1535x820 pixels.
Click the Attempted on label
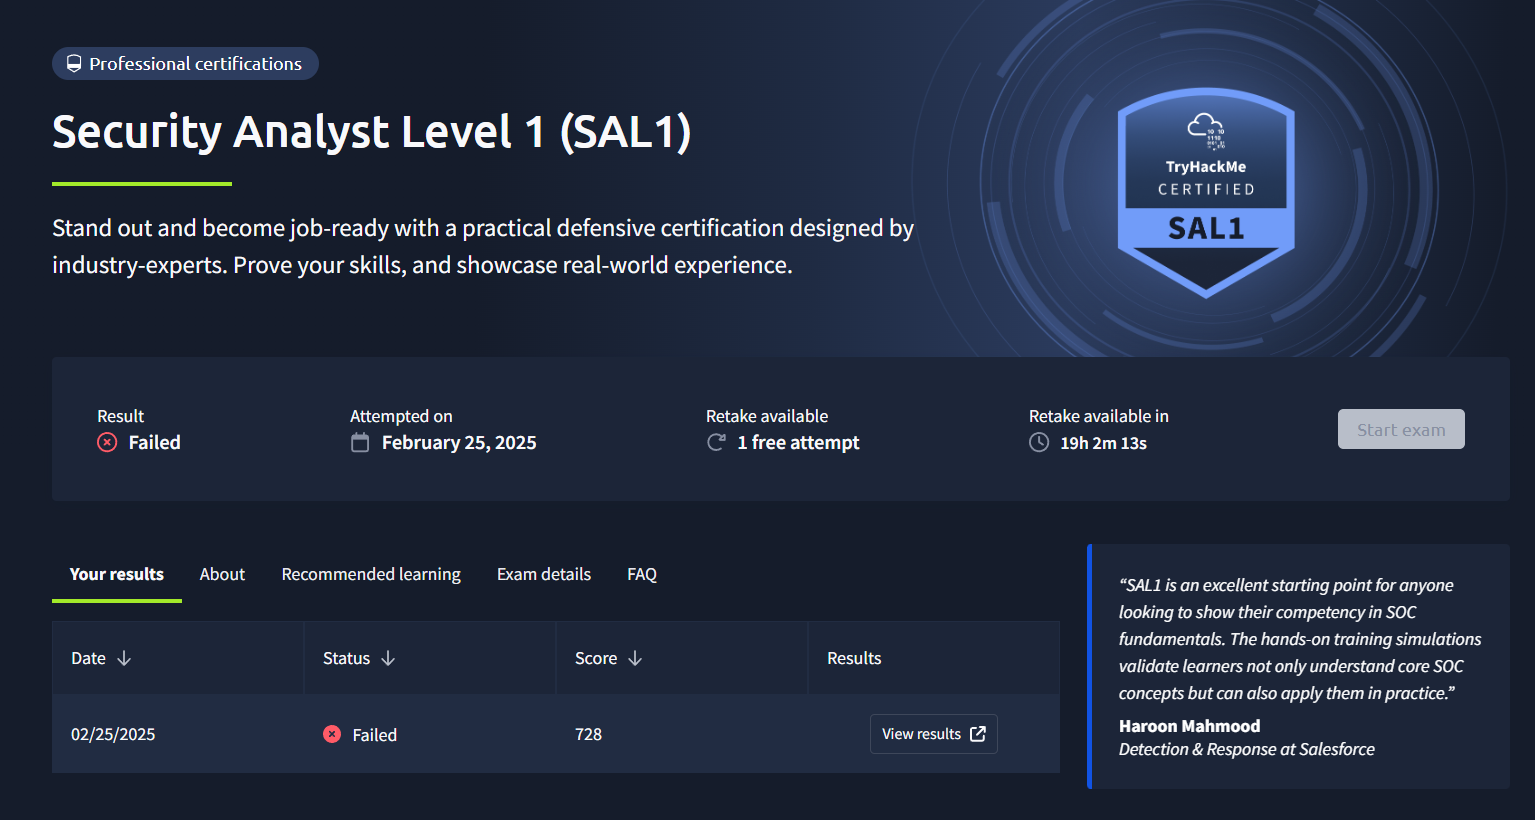[x=401, y=416]
